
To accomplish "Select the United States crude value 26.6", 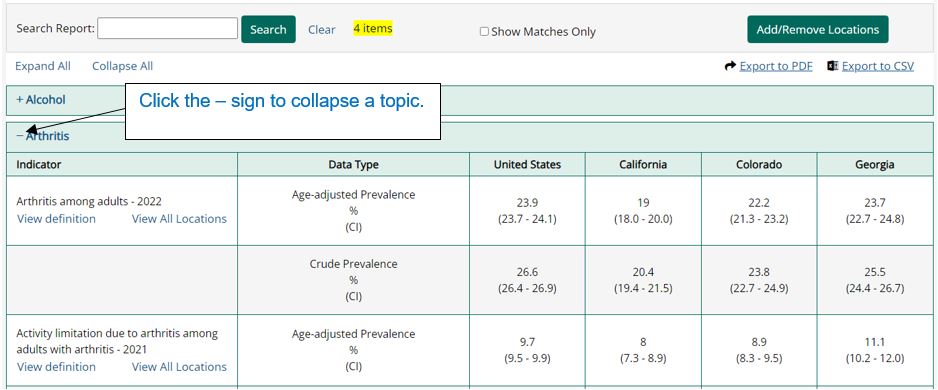I will [527, 272].
